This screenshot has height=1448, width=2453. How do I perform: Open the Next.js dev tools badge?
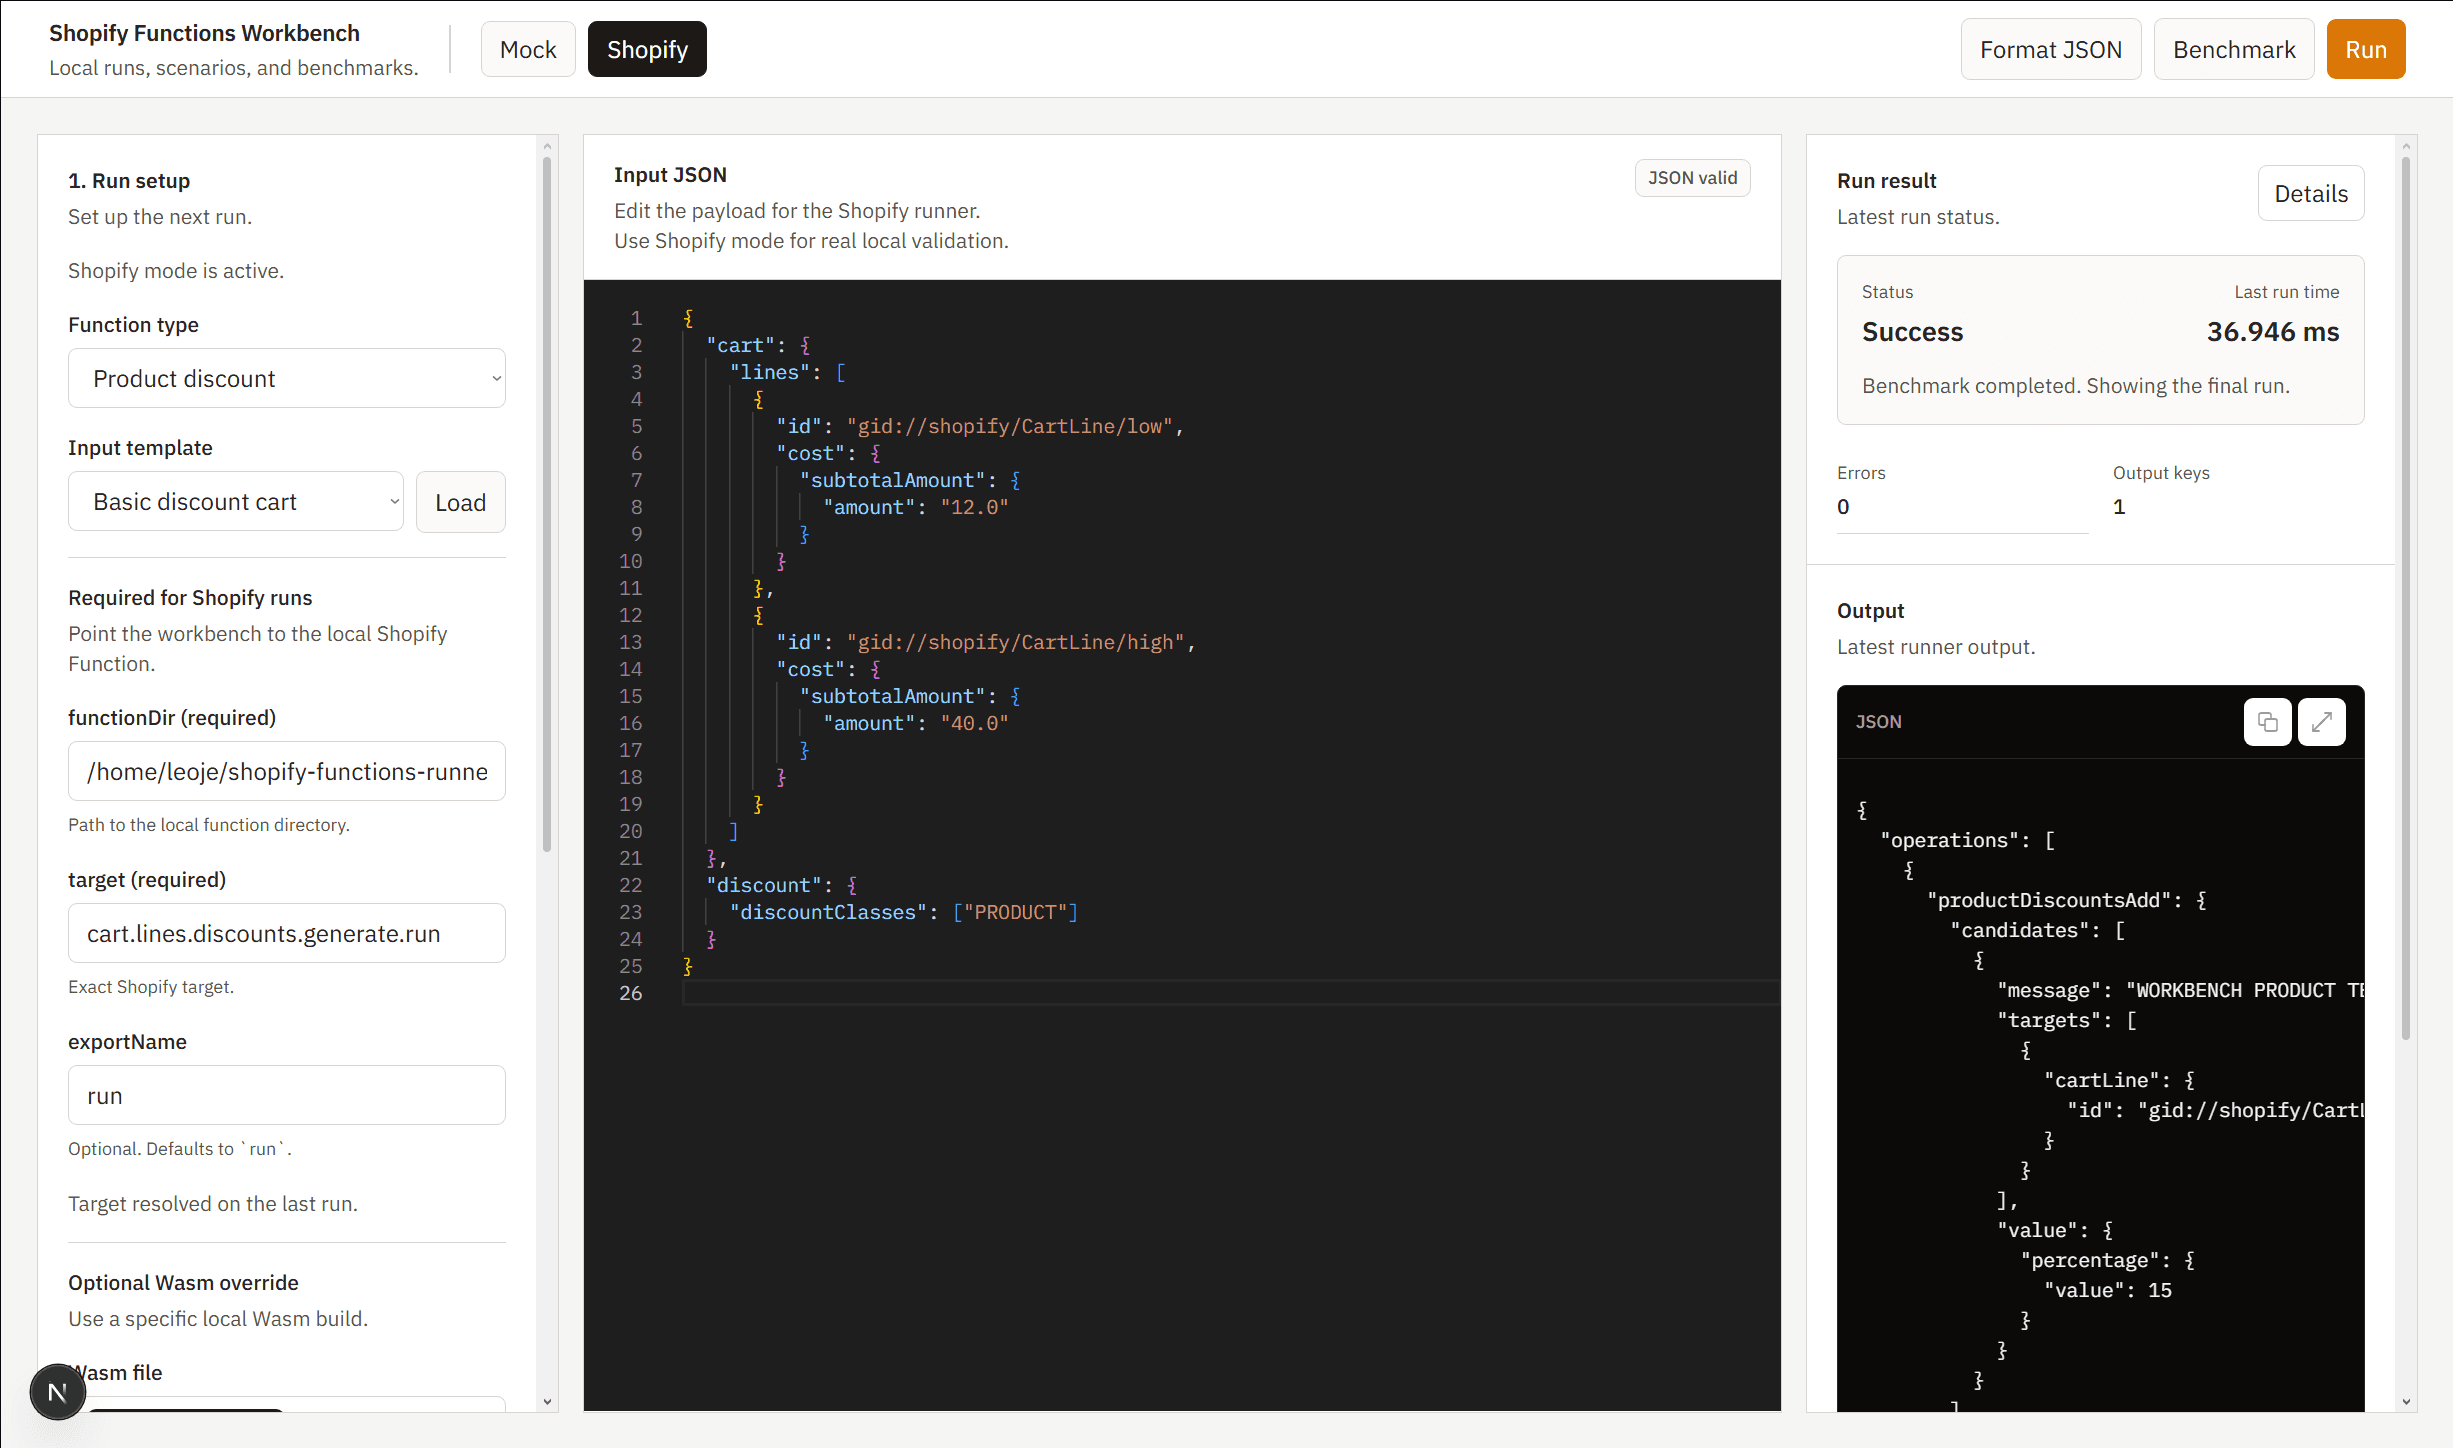(57, 1391)
